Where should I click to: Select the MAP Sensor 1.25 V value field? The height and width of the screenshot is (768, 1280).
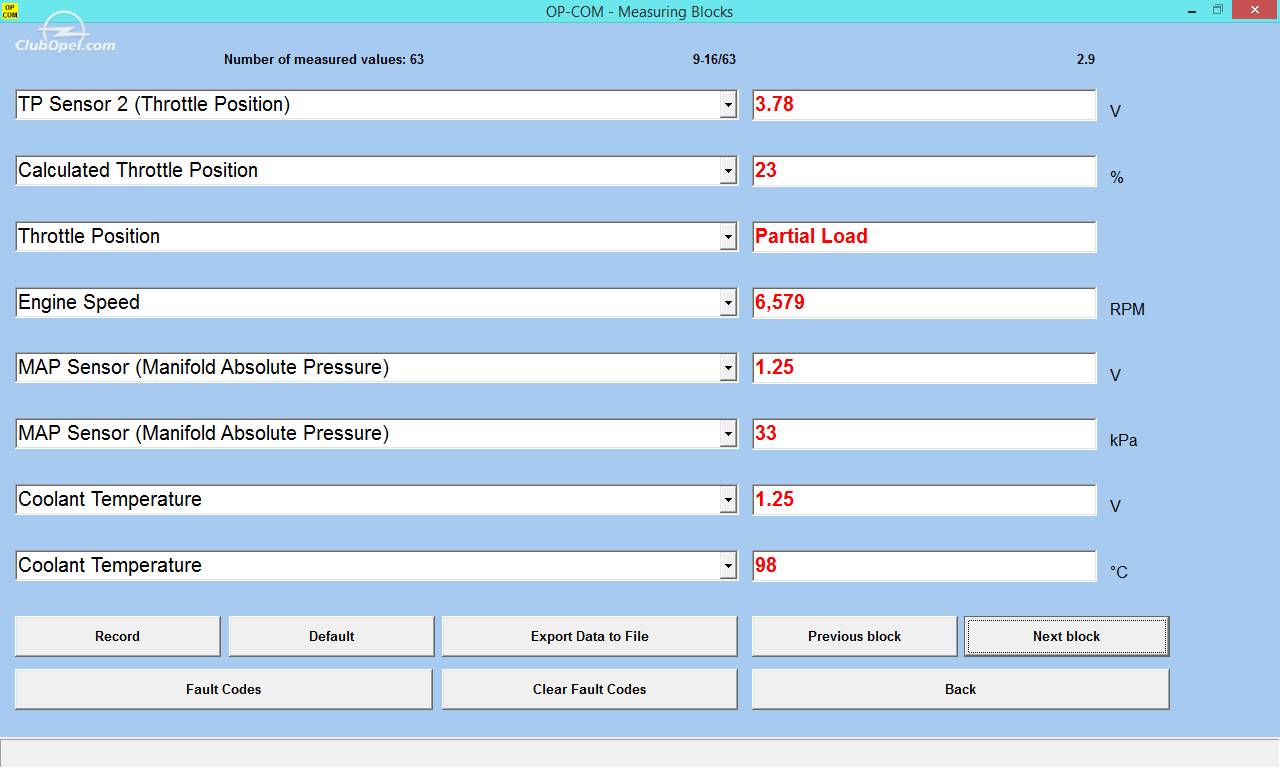(924, 368)
